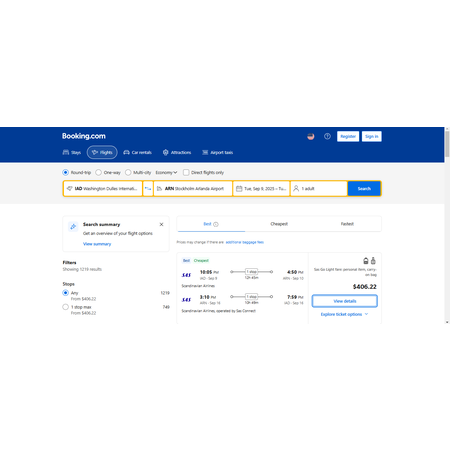Screen dimensions: 450x450
Task: Click 'Showing 1219 results' text
Action: (82, 269)
